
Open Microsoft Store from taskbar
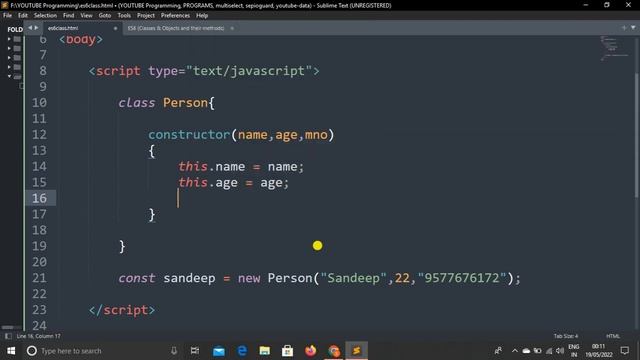coord(287,351)
